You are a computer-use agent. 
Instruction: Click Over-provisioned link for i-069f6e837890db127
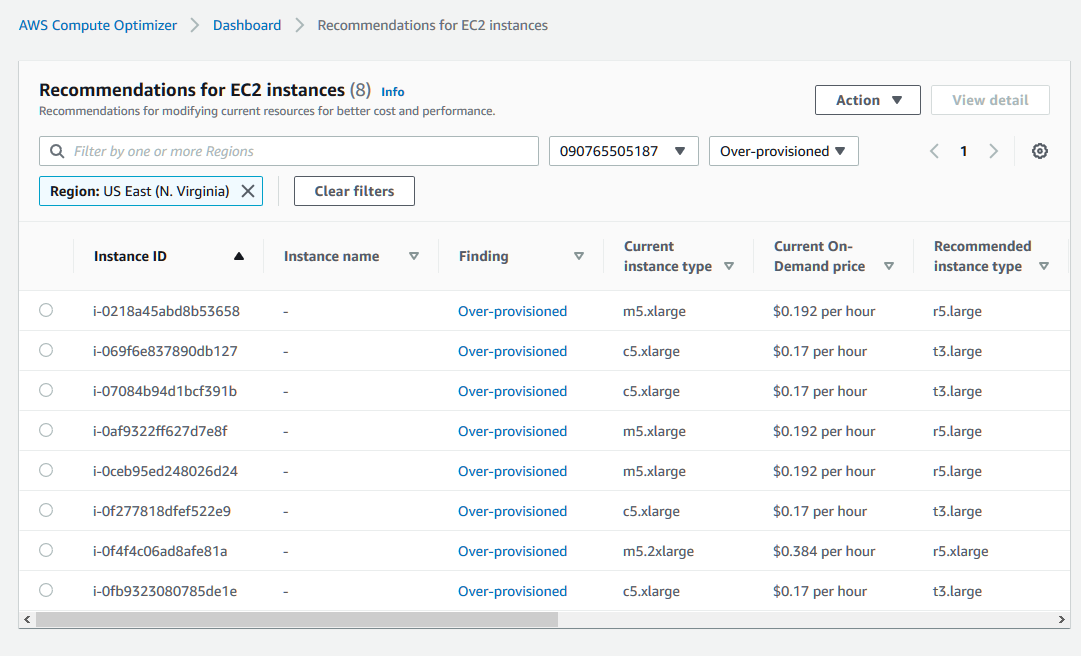tap(512, 350)
